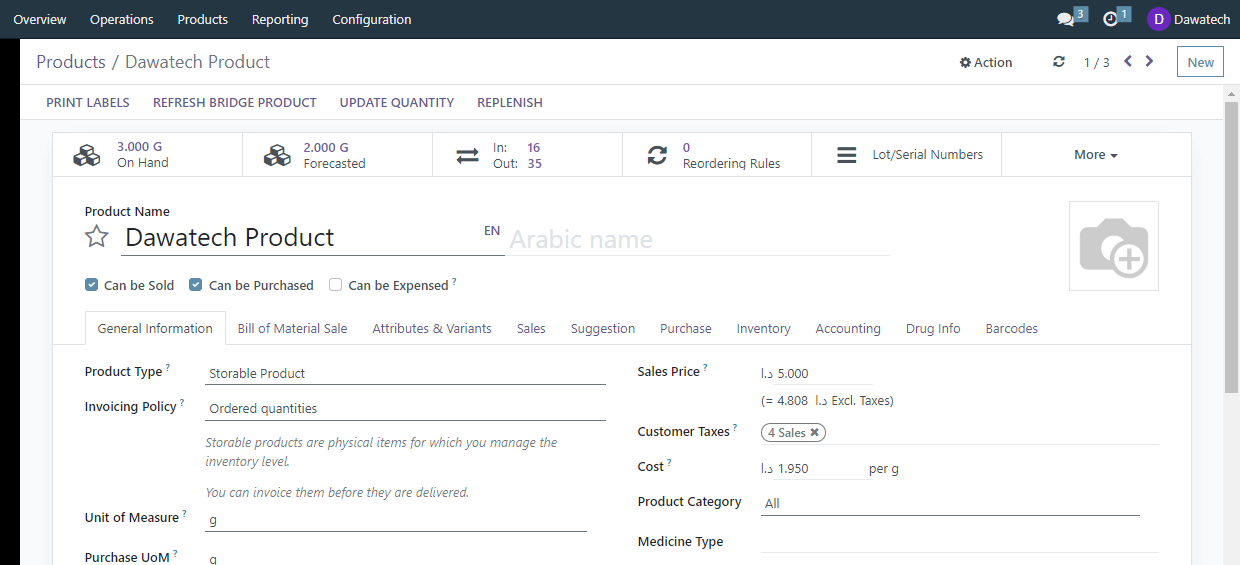Screen dimensions: 1240x565
Task: Click the Action gear icon
Action: pyautogui.click(x=965, y=62)
